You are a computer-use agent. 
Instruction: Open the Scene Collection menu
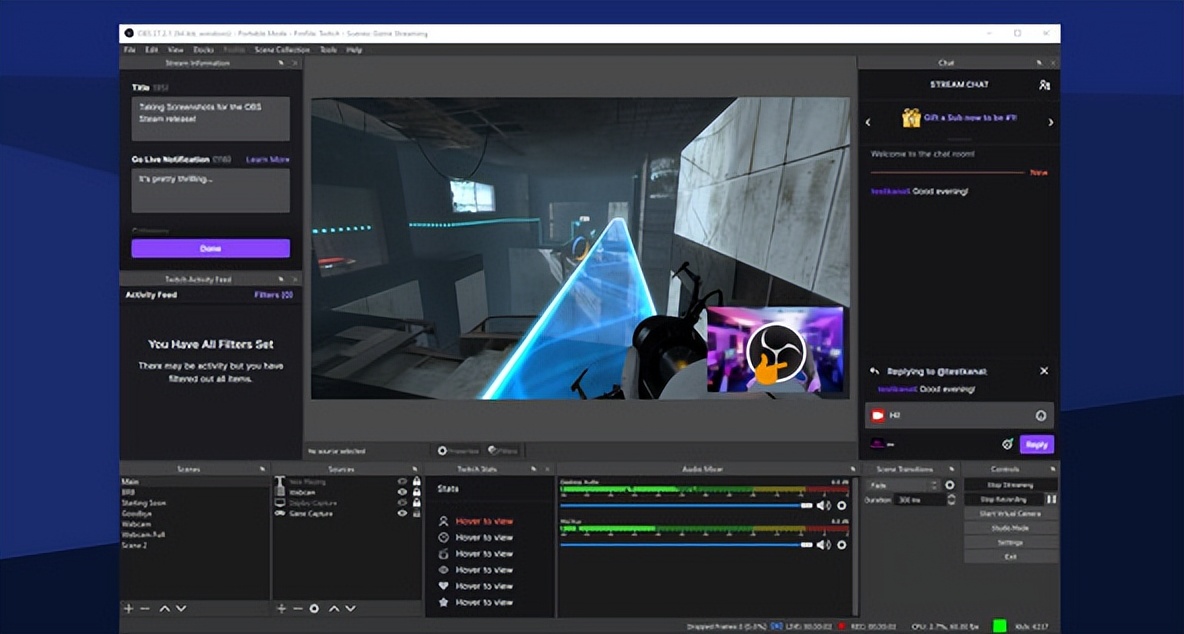click(282, 49)
